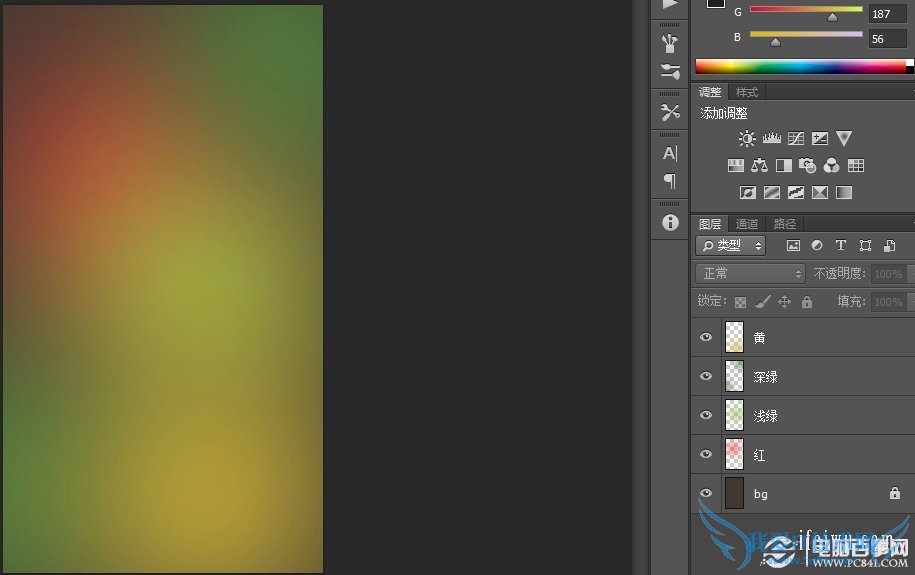Click the G value field showing 187
The height and width of the screenshot is (575, 915).
click(888, 13)
